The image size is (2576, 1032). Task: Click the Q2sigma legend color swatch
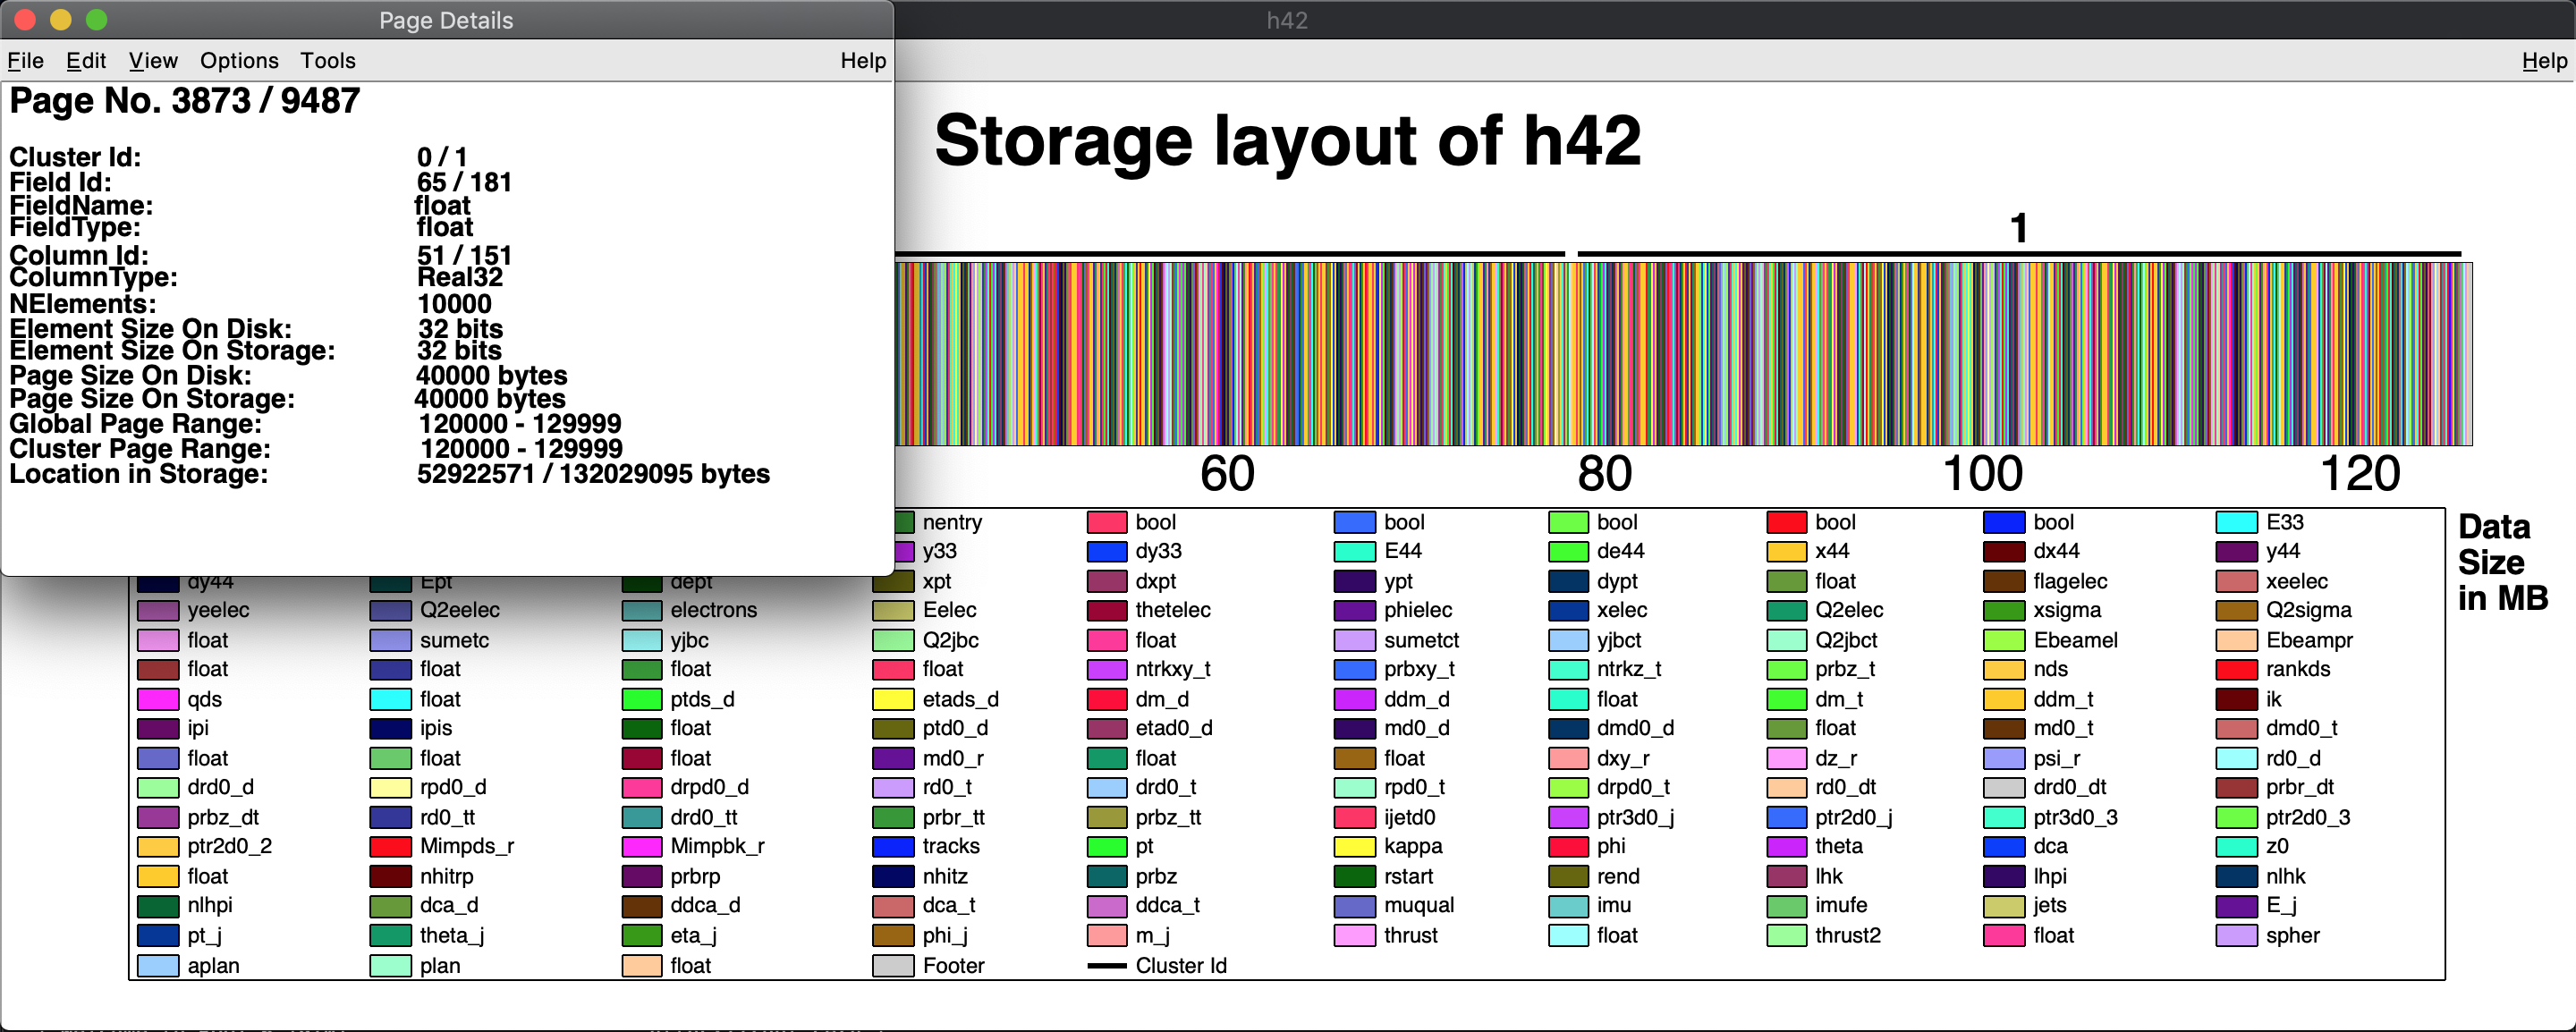tap(2237, 610)
